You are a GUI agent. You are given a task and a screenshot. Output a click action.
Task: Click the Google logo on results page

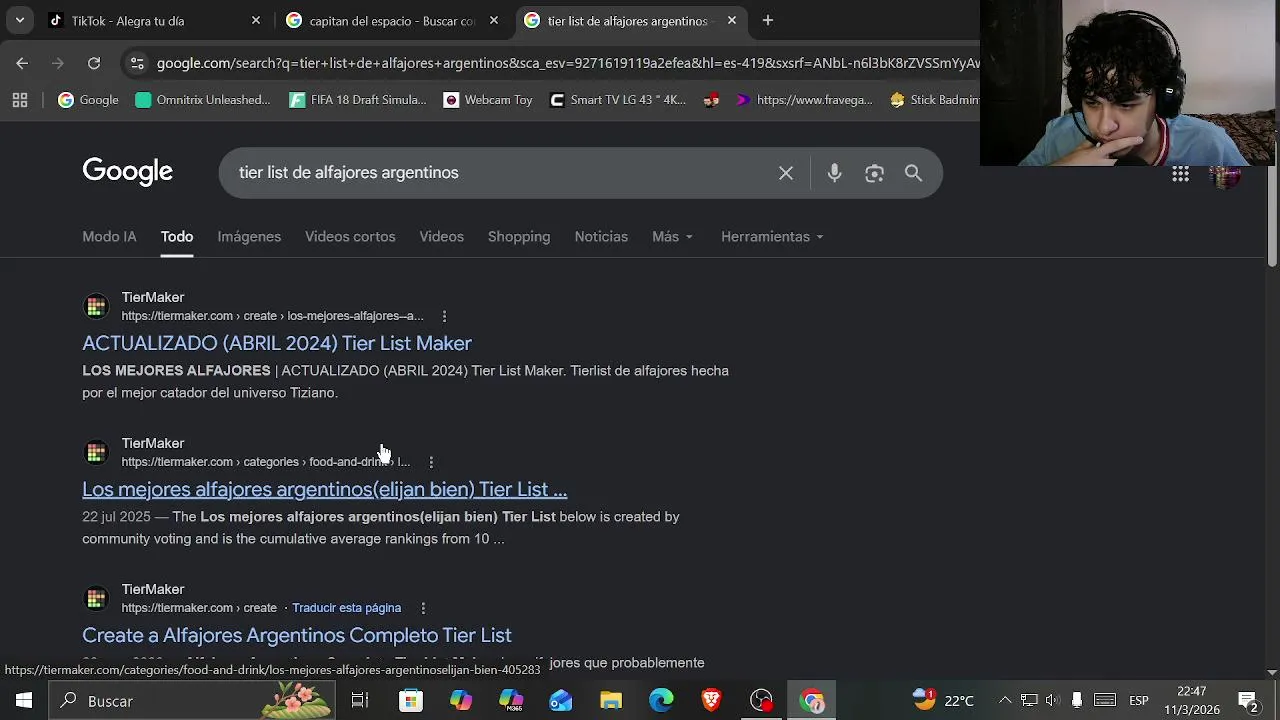[127, 172]
